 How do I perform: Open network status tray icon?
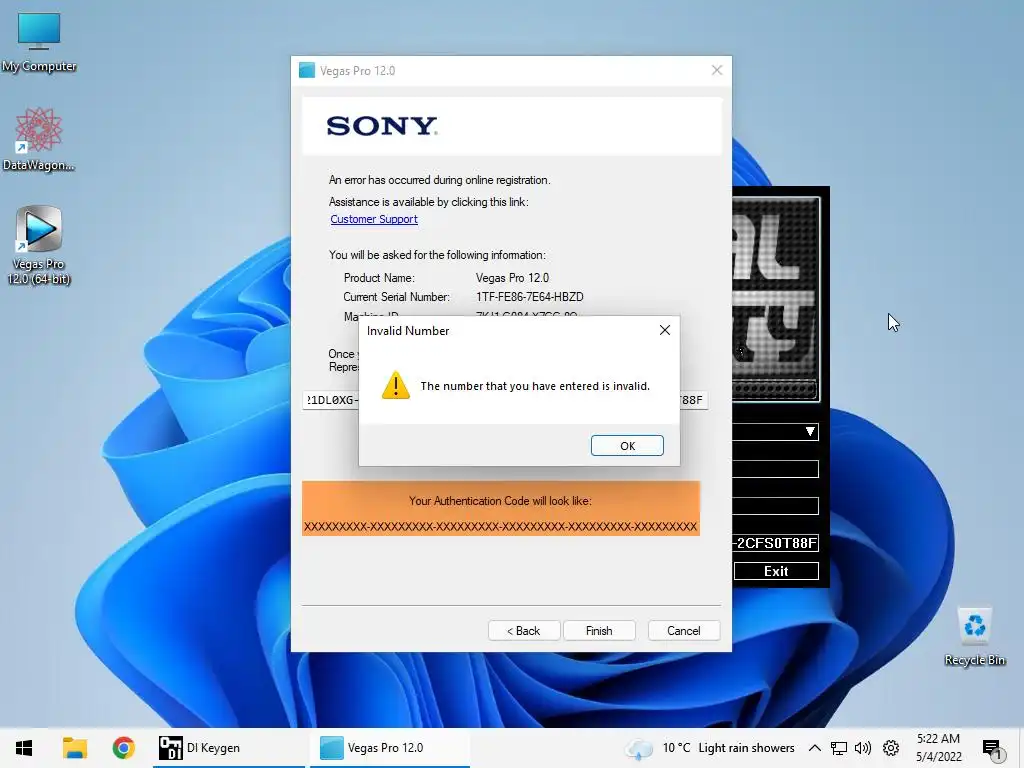pos(839,748)
